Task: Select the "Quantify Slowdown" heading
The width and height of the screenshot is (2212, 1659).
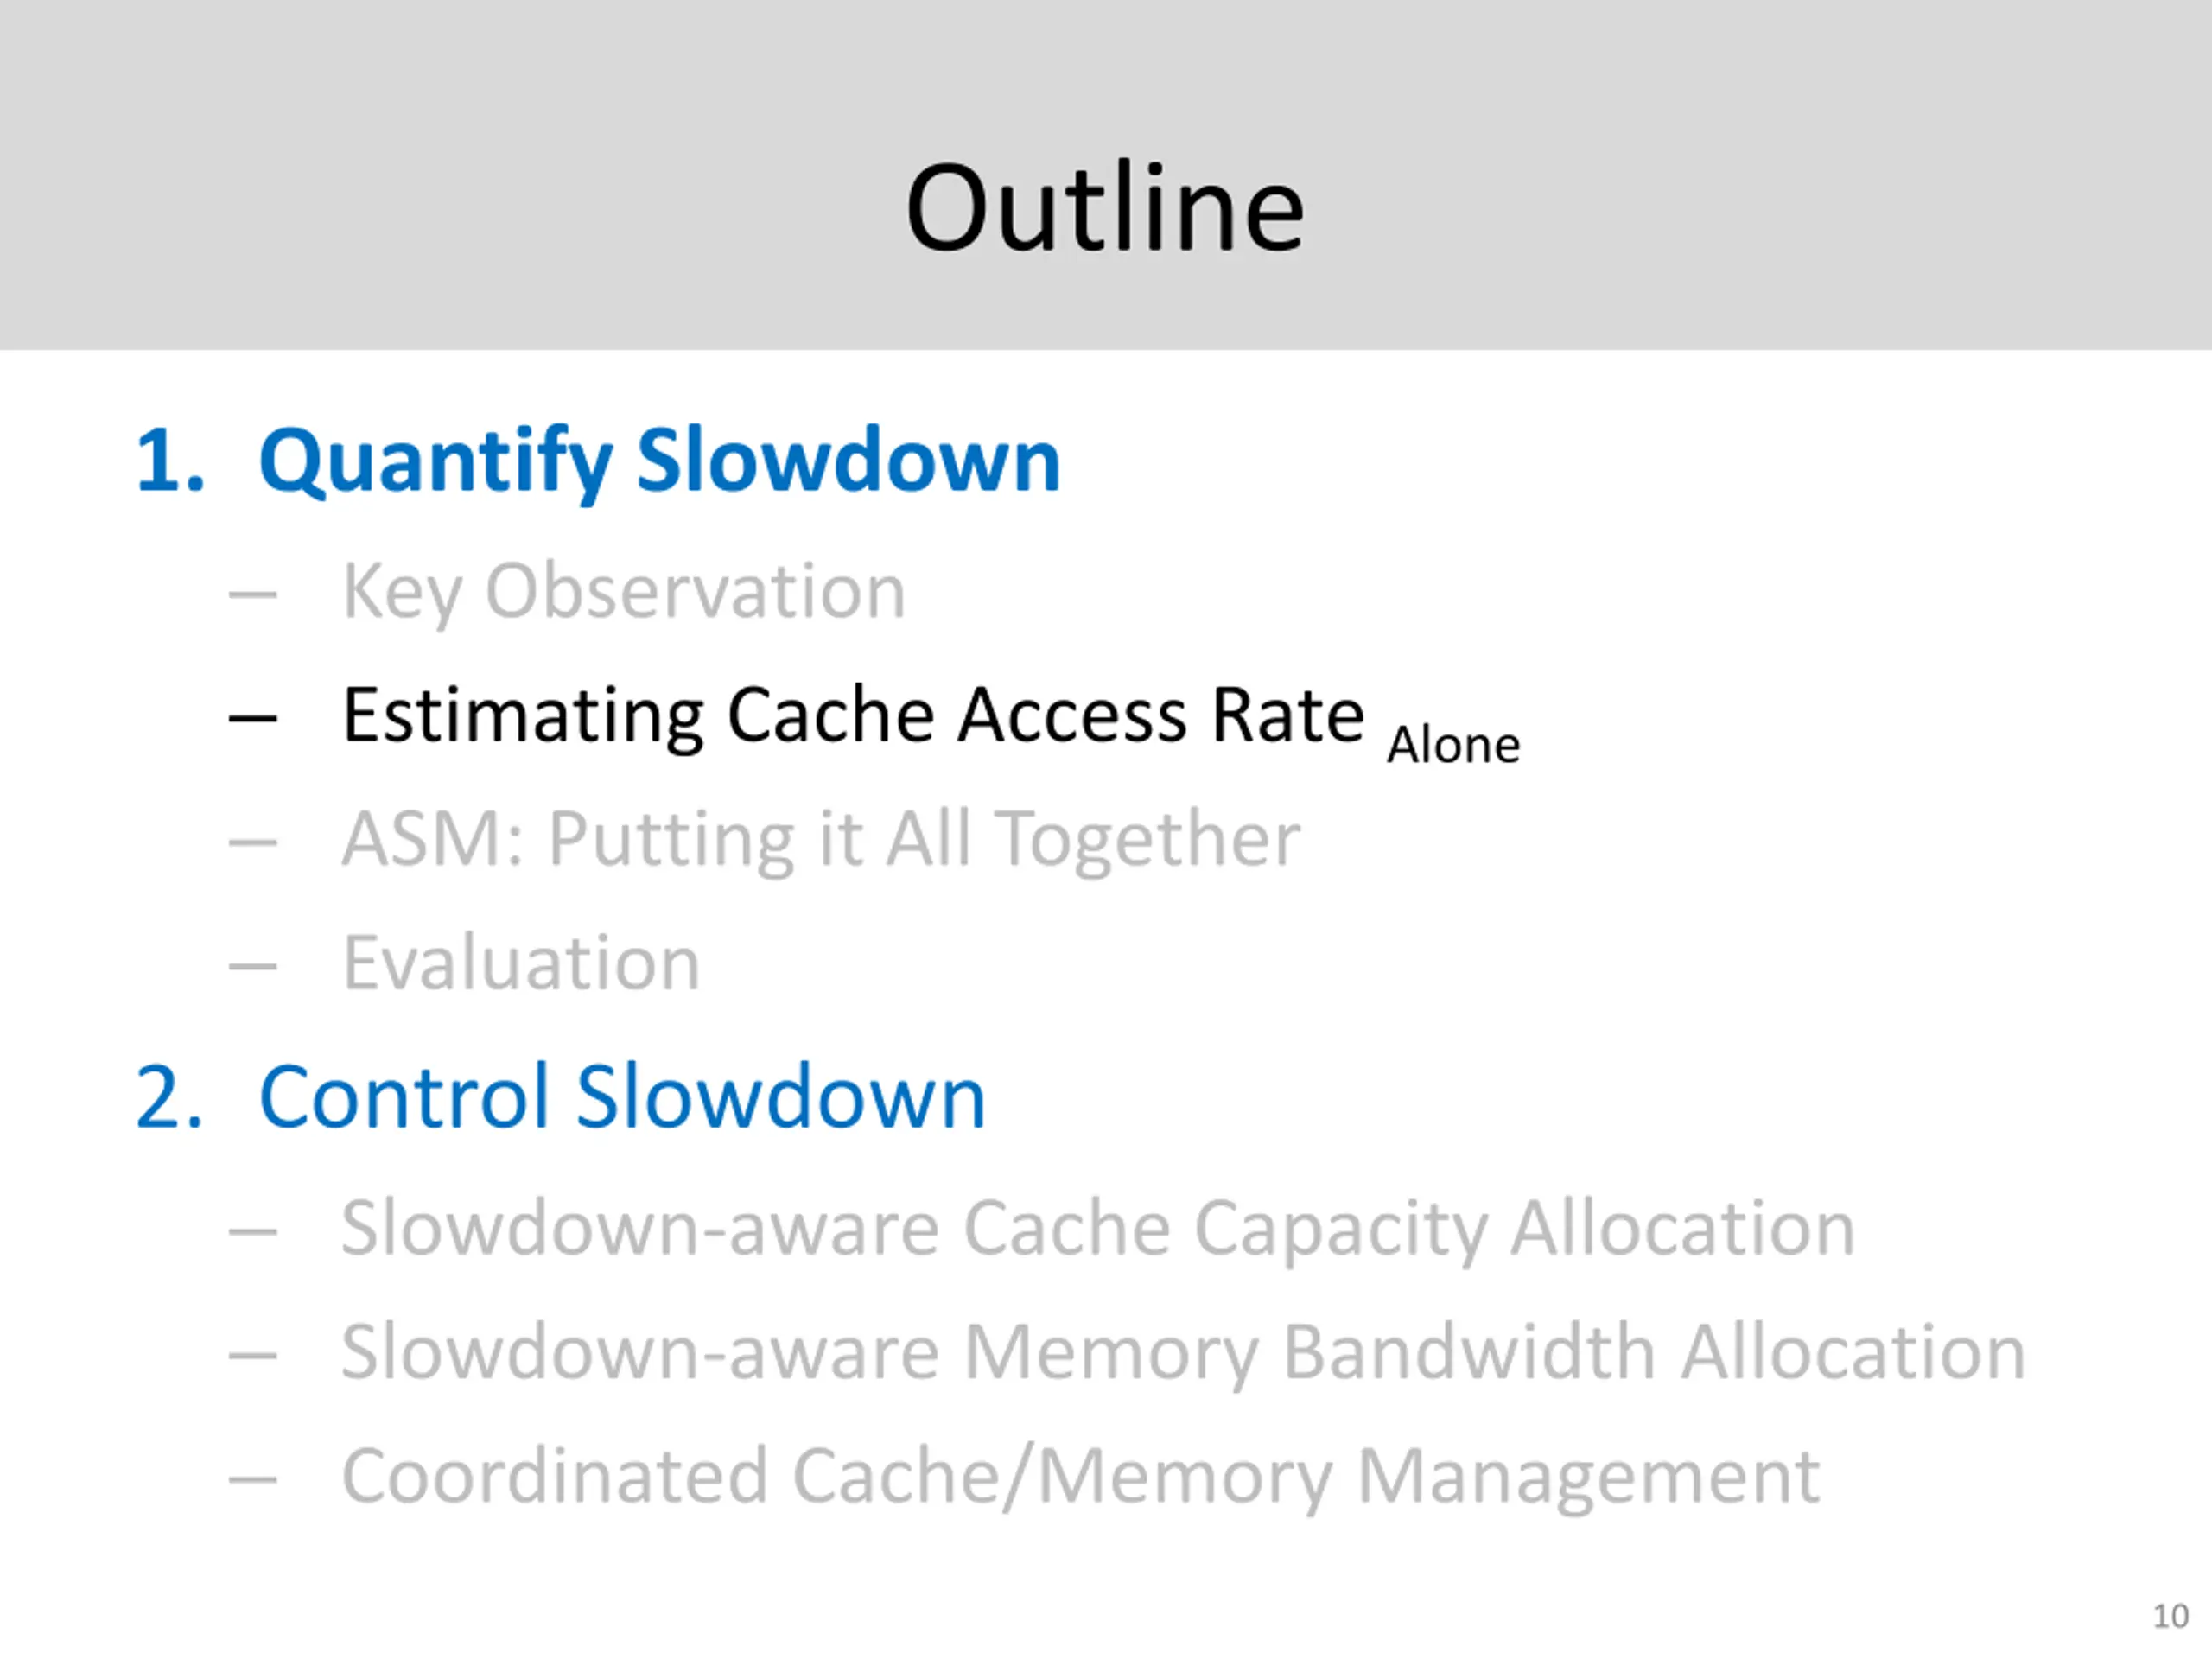Action: 658,461
